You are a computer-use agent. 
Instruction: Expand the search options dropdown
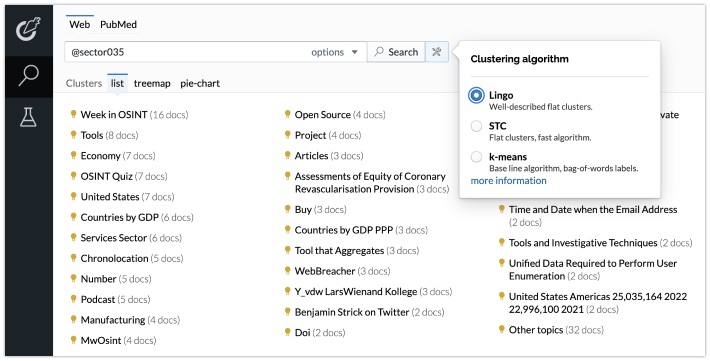[335, 52]
